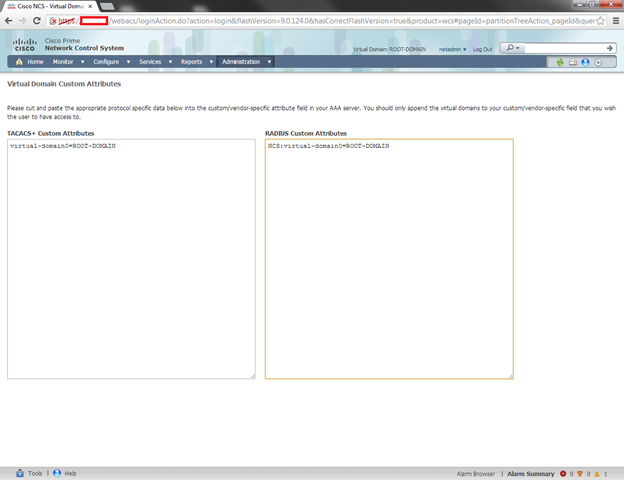The height and width of the screenshot is (480, 624).
Task: Expand the Monitor menu arrow
Action: 82,62
